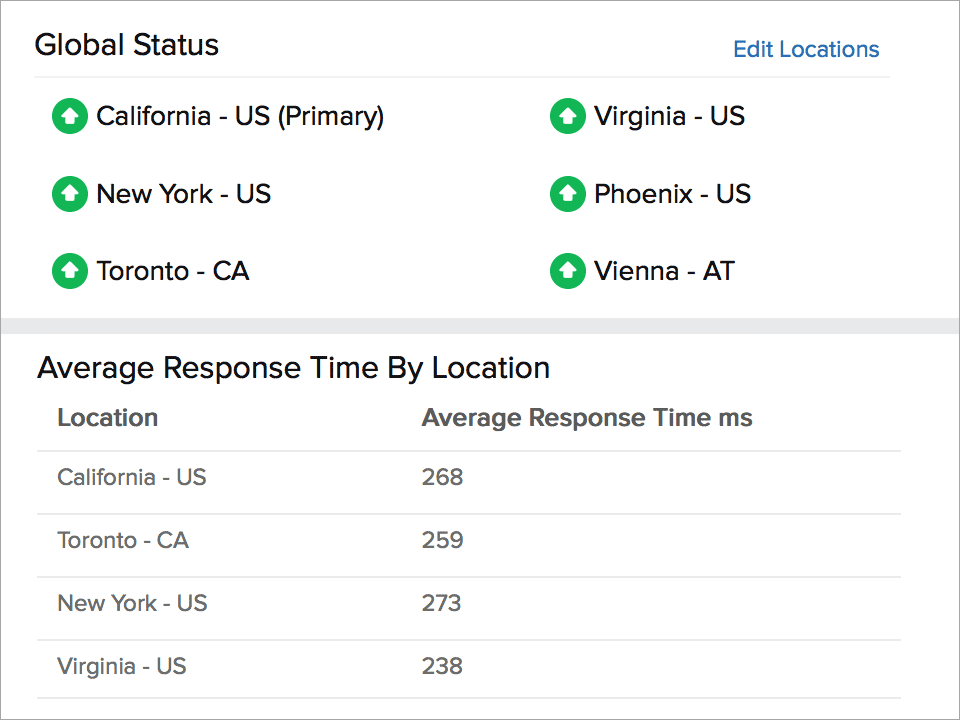Click the New York - US status indicator
The width and height of the screenshot is (960, 720).
pos(70,194)
